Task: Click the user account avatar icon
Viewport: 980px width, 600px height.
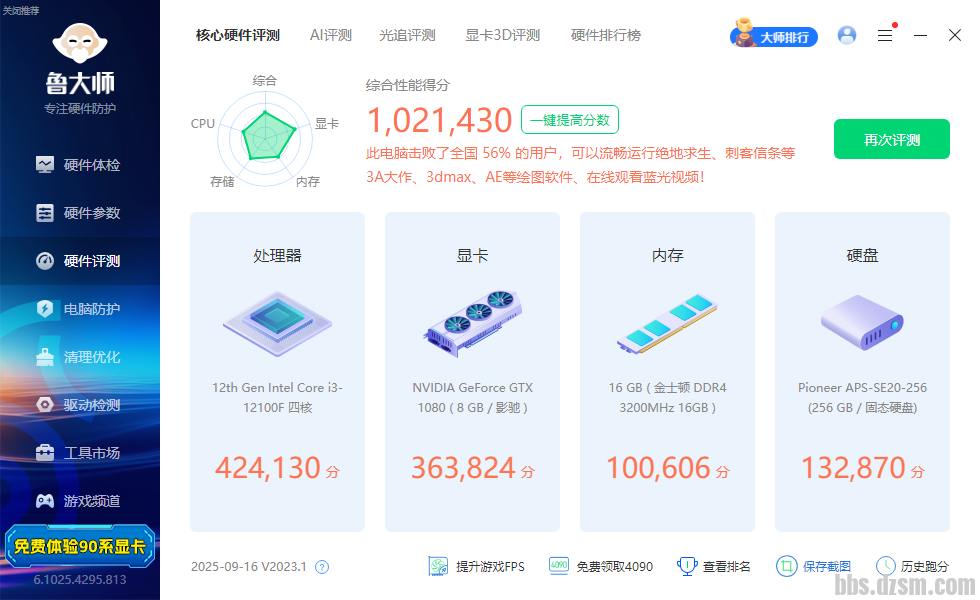Action: (x=847, y=35)
